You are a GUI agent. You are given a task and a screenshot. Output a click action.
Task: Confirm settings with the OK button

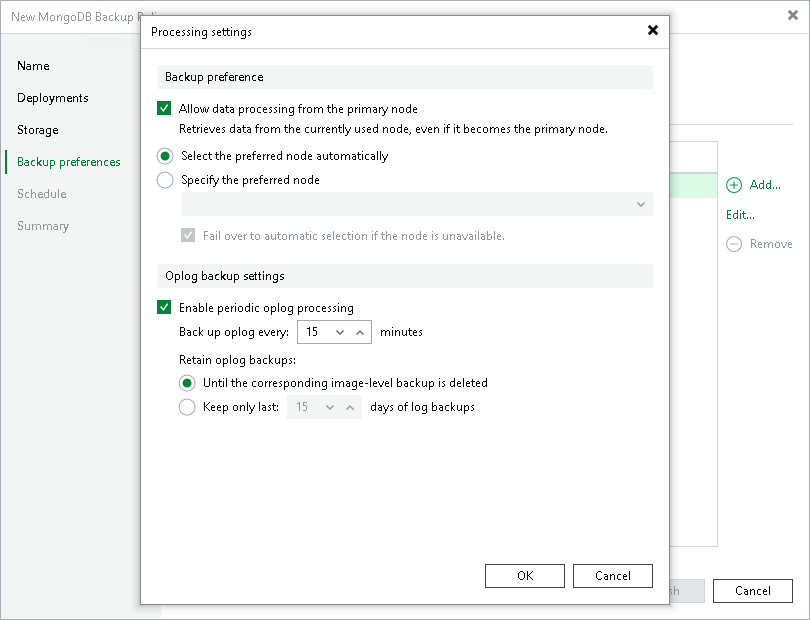[525, 576]
